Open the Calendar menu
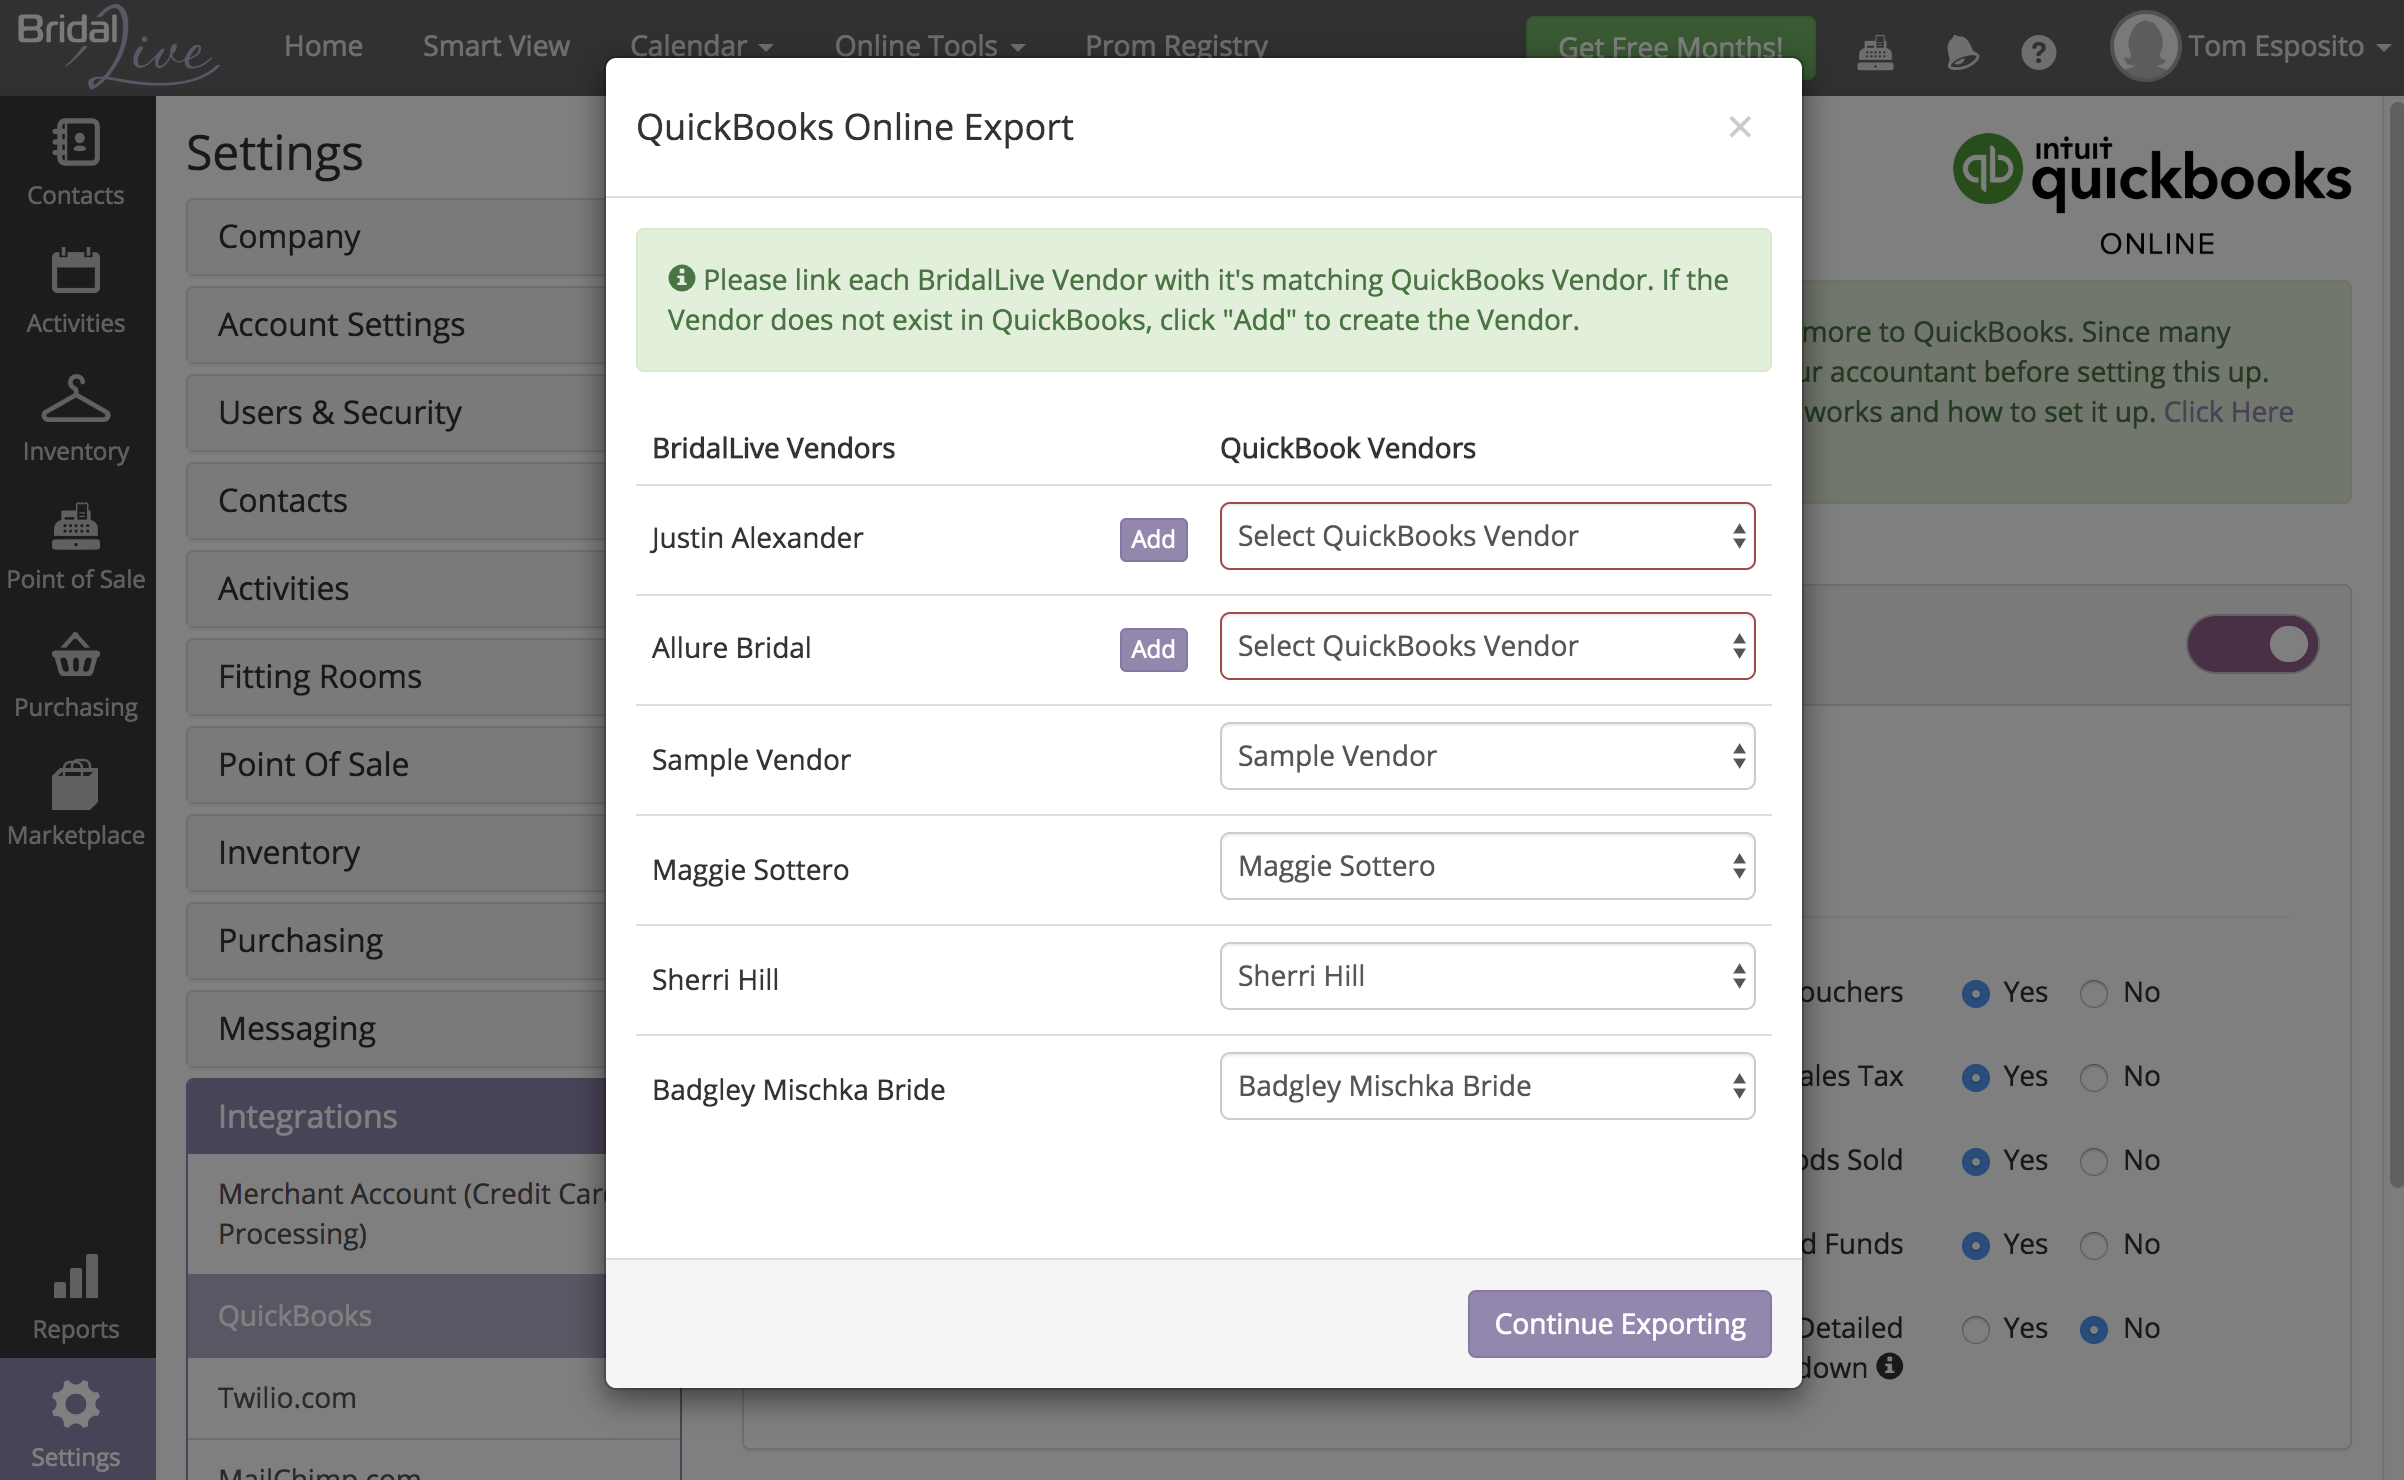This screenshot has height=1480, width=2404. click(x=701, y=46)
